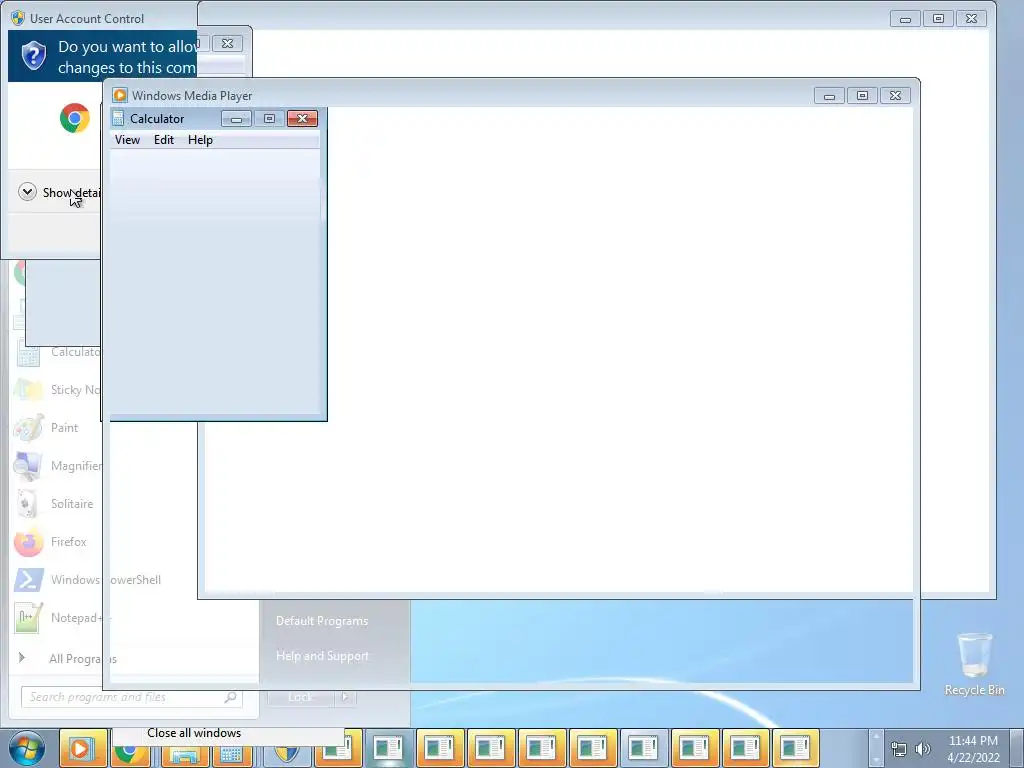The image size is (1024, 768).
Task: Launch Sticky Notes from the Start menu
Action: [x=57, y=390]
